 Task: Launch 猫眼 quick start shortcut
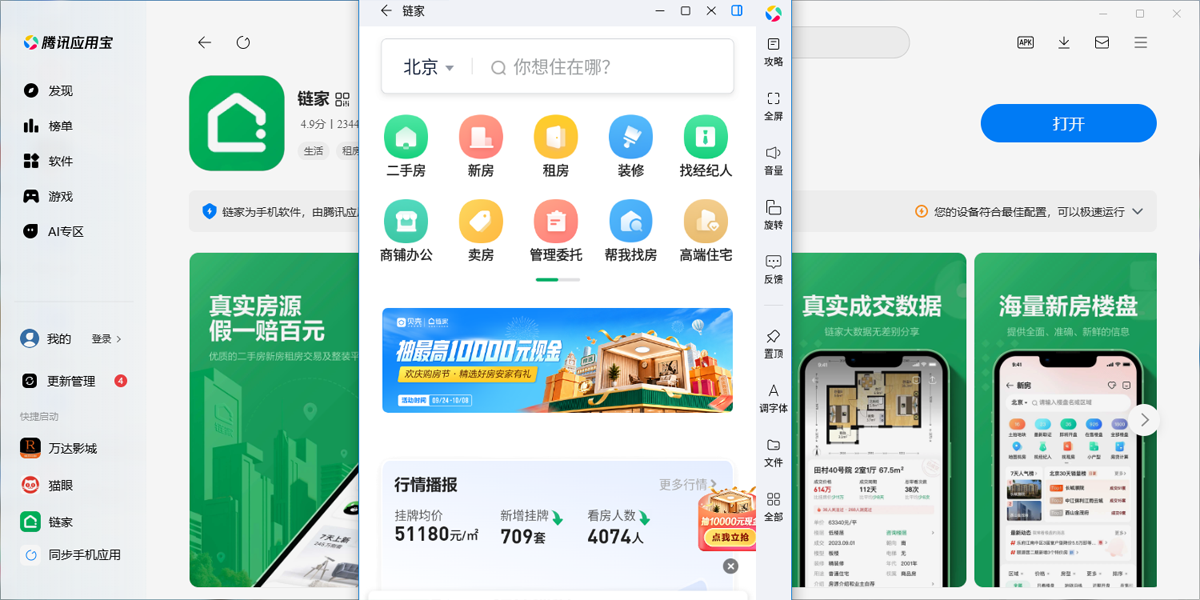(48, 485)
